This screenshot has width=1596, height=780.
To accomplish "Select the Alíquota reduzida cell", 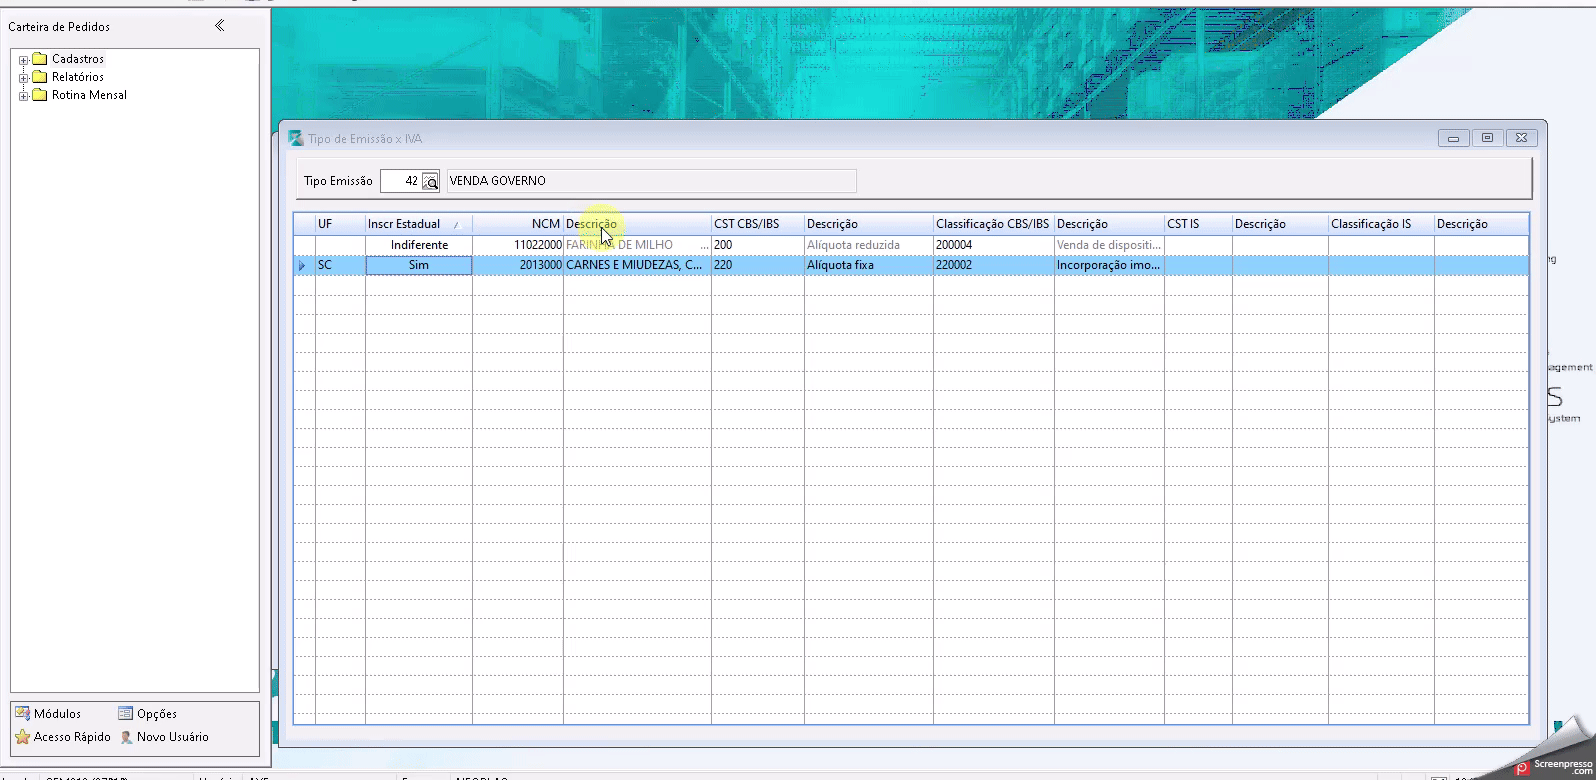I will tap(869, 245).
